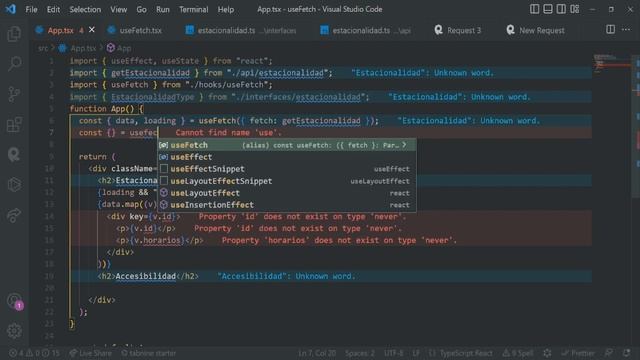Click tabnine starter status item
Viewport: 640px width, 360px height.
pos(148,353)
